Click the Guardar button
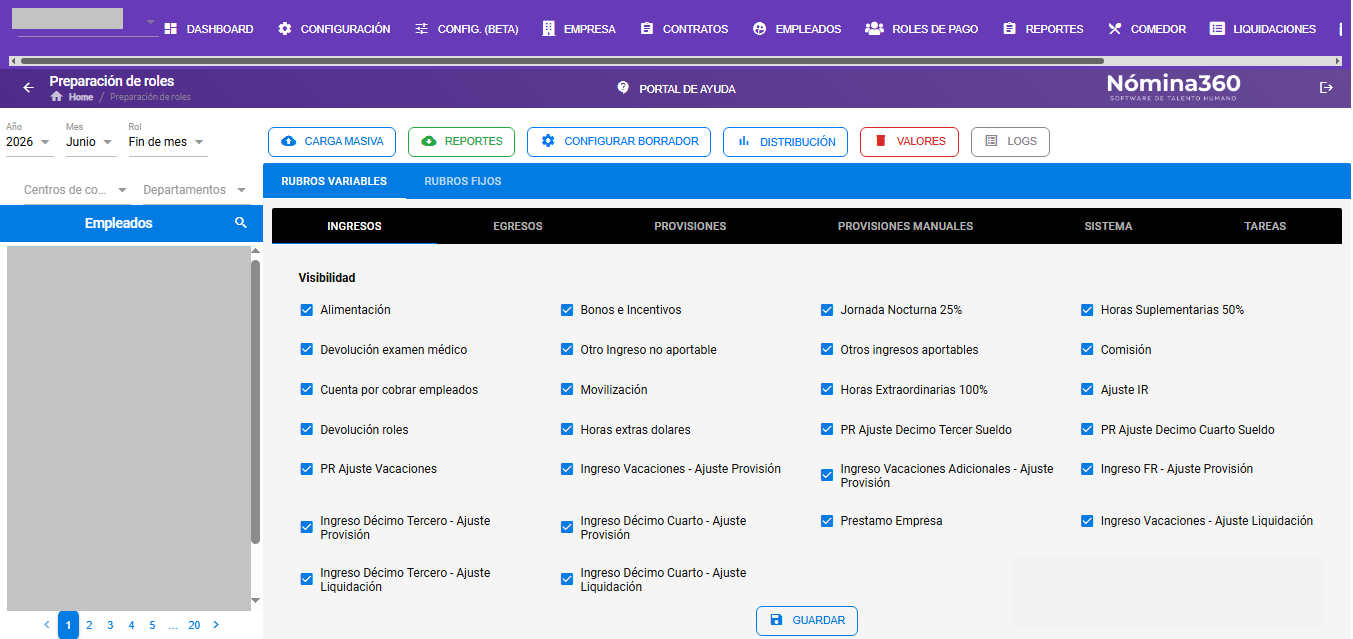Screen dimensions: 1353x639 pos(807,620)
